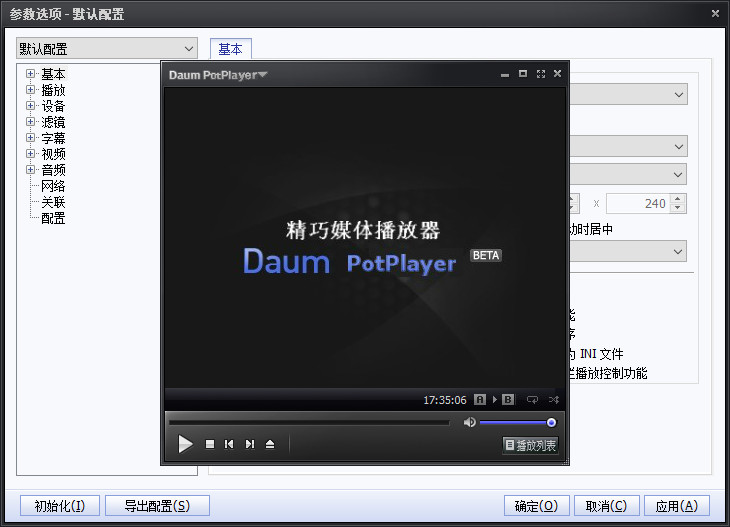The image size is (730, 527).
Task: Open the 默认配置 profile dropdown
Action: tap(107, 48)
